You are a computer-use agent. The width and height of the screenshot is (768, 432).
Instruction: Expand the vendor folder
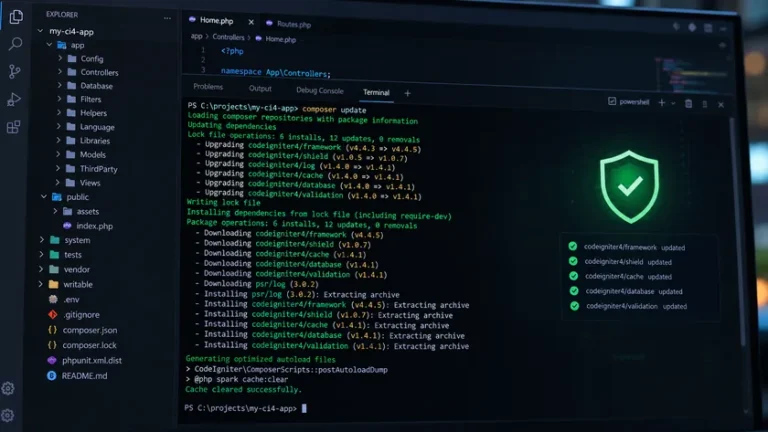click(41, 269)
